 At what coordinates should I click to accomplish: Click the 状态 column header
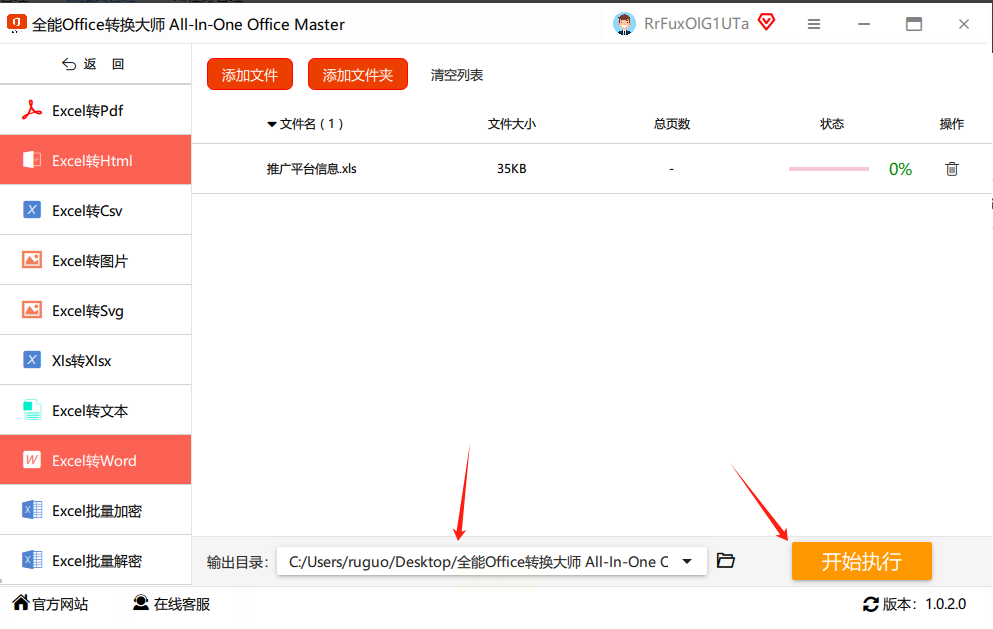click(x=832, y=124)
